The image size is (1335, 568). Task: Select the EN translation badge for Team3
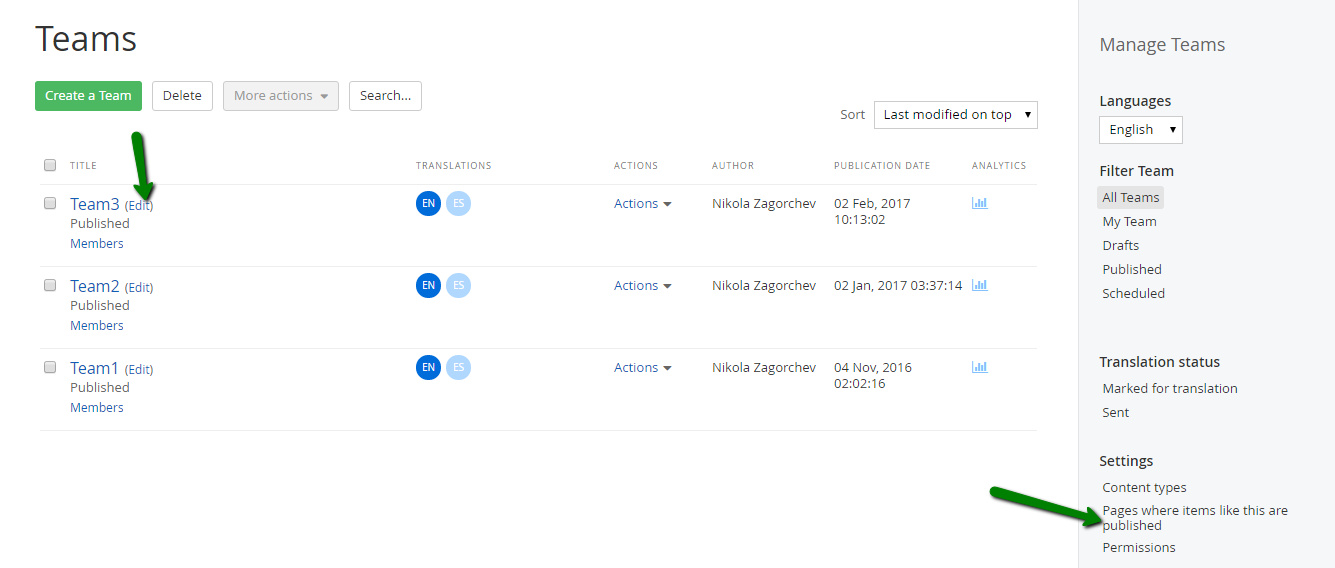pos(428,203)
